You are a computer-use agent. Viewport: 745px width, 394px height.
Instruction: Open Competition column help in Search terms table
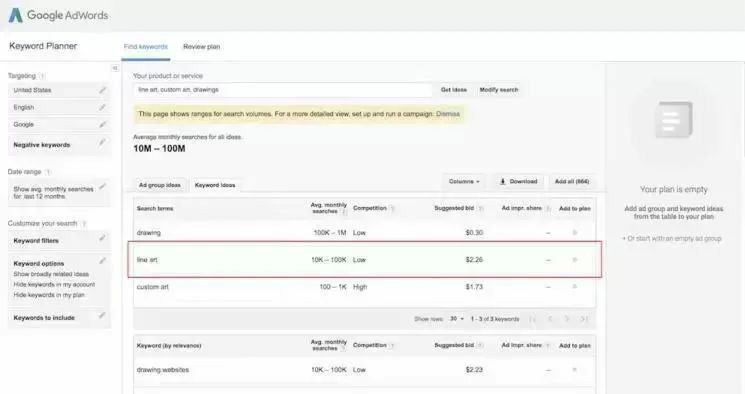392,209
